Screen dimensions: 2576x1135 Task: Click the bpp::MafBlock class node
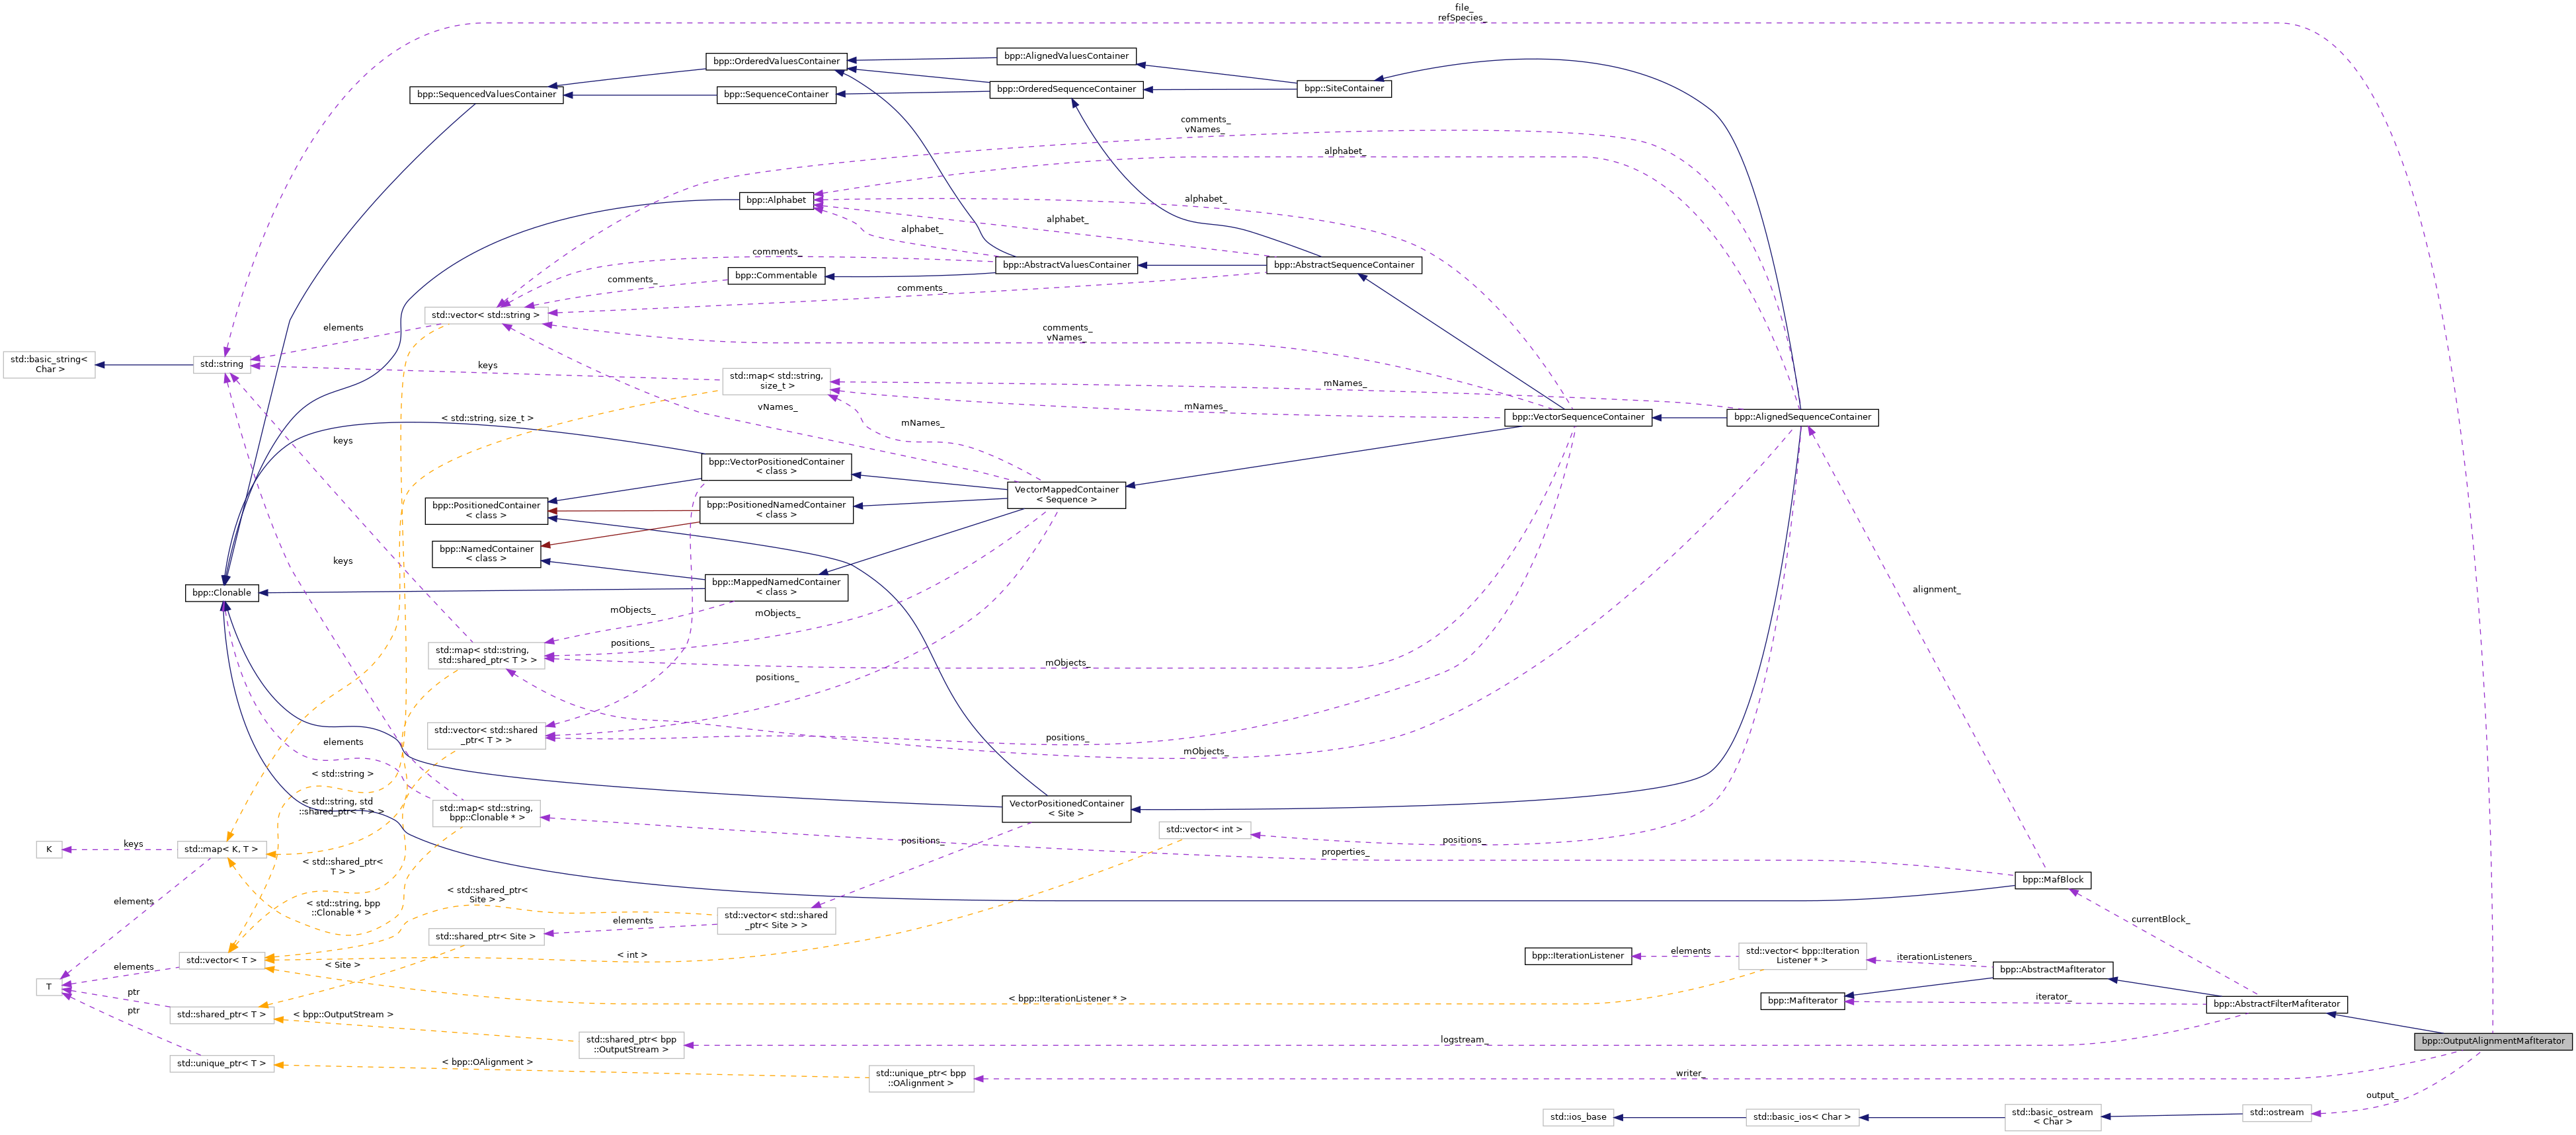pyautogui.click(x=2052, y=880)
